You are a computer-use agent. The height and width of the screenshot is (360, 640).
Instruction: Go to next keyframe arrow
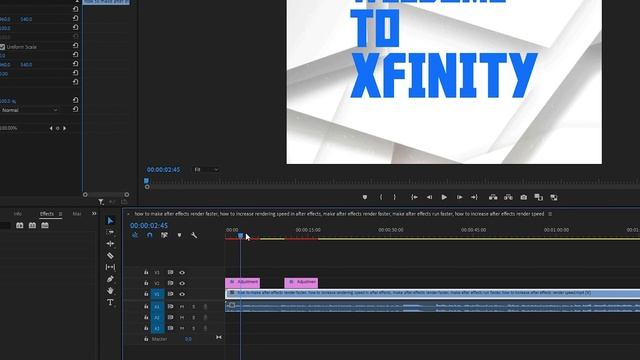pyautogui.click(x=64, y=128)
